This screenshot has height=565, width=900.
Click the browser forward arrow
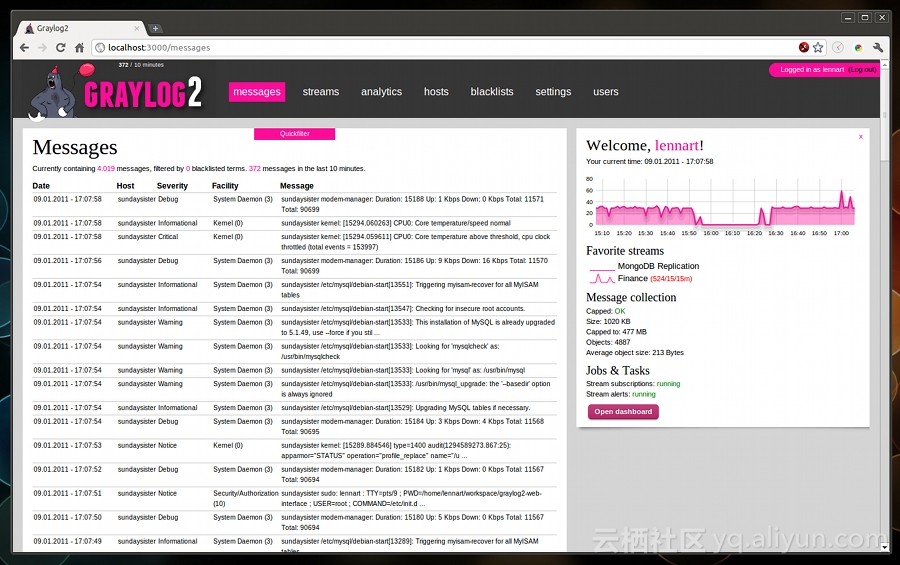click(42, 47)
